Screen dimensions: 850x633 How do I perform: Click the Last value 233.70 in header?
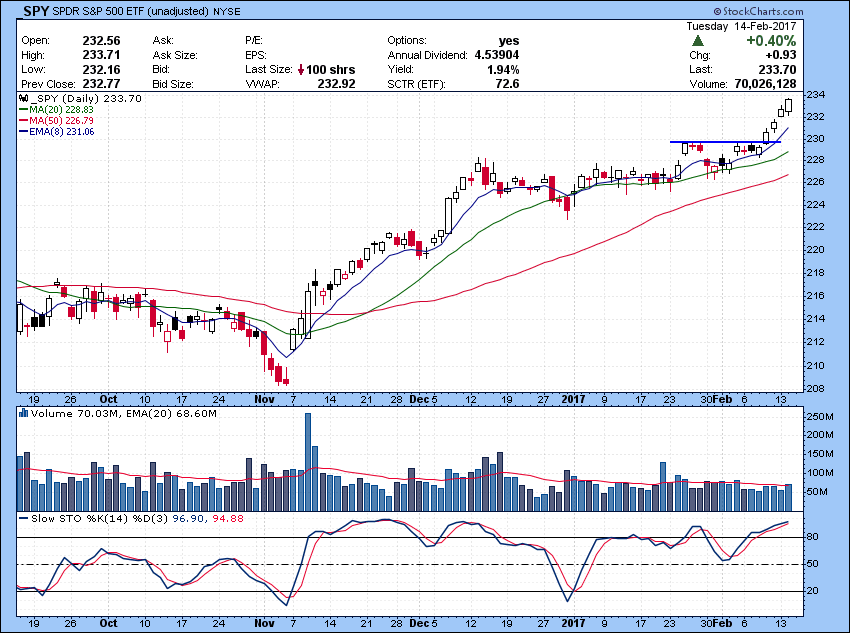(x=777, y=69)
